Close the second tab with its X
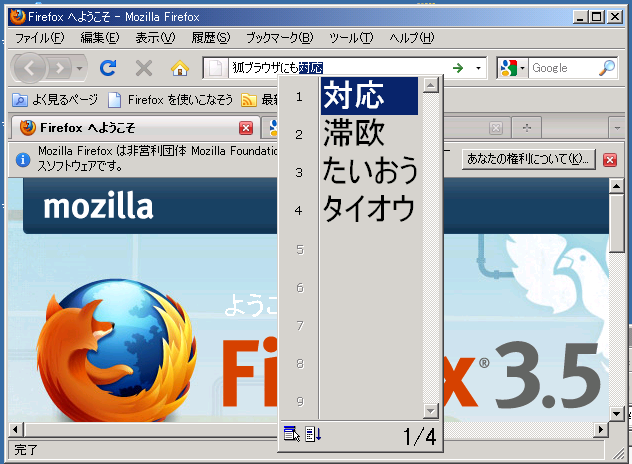Screen dimensions: 632x464 click(496, 128)
